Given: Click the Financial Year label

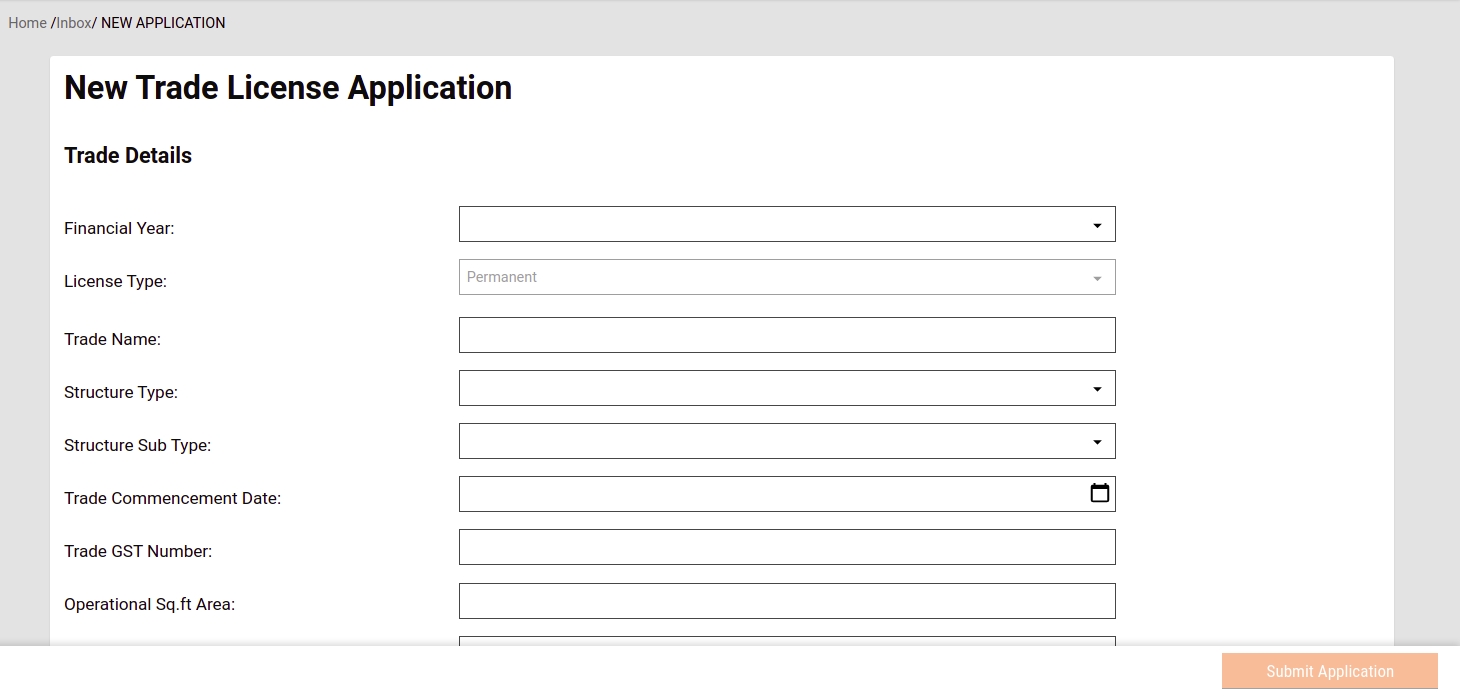Looking at the screenshot, I should [119, 228].
